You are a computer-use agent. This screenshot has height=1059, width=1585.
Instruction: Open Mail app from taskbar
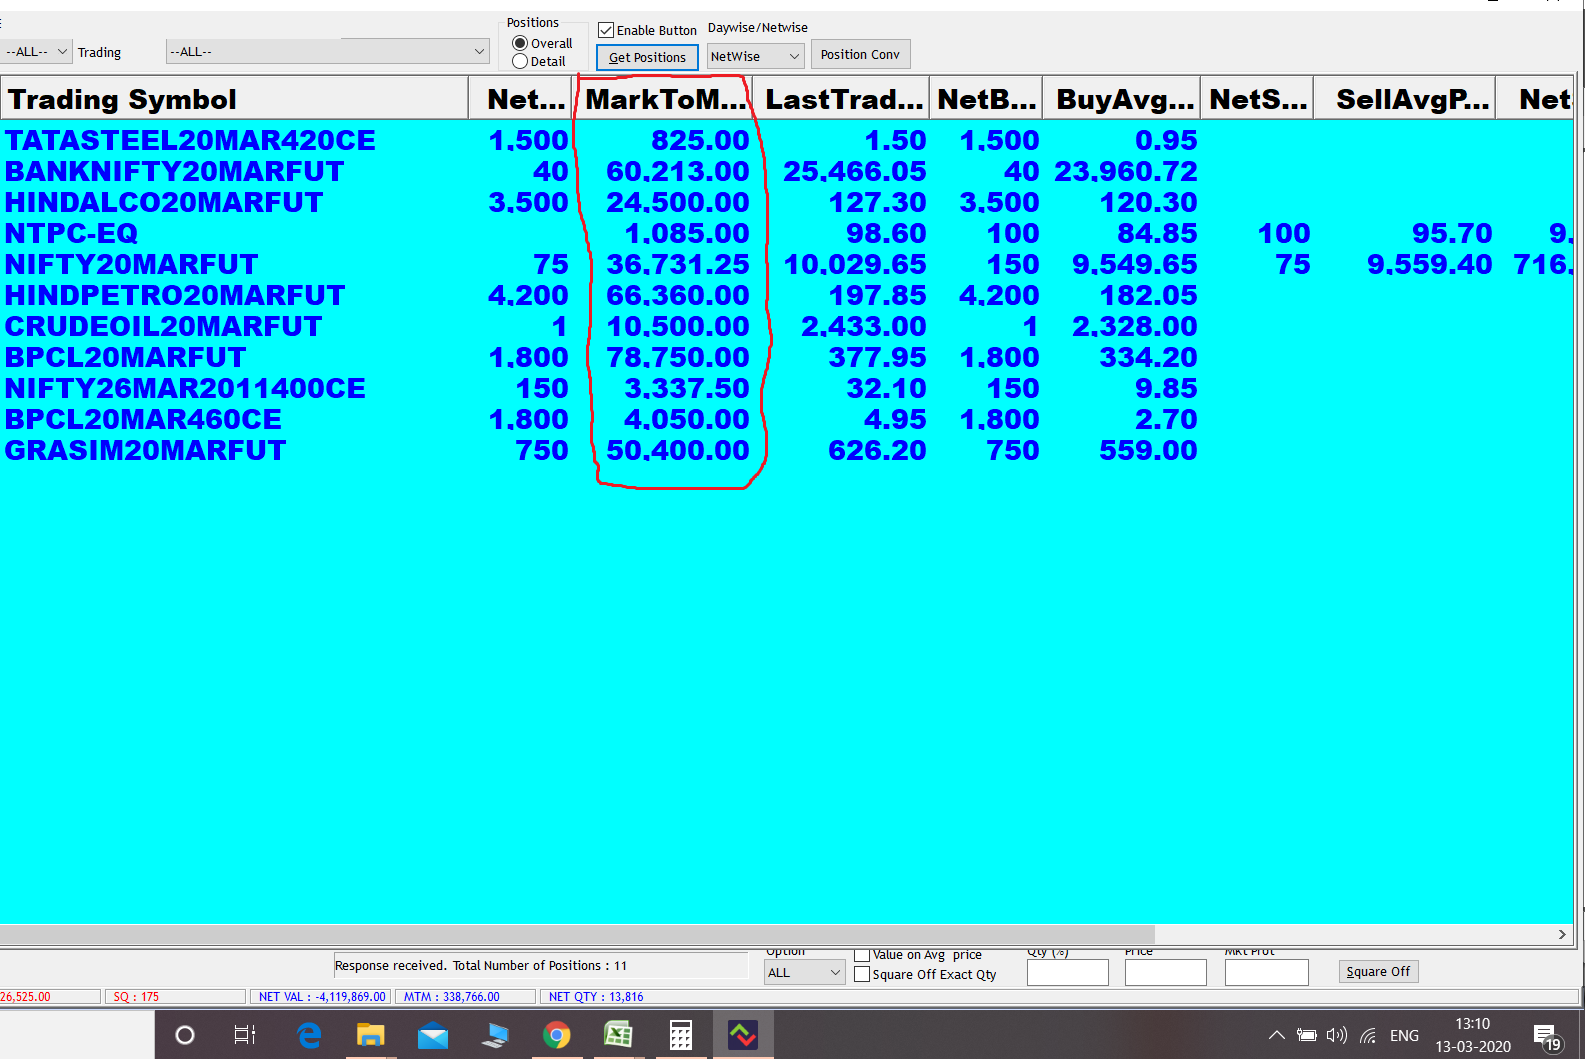tap(433, 1035)
